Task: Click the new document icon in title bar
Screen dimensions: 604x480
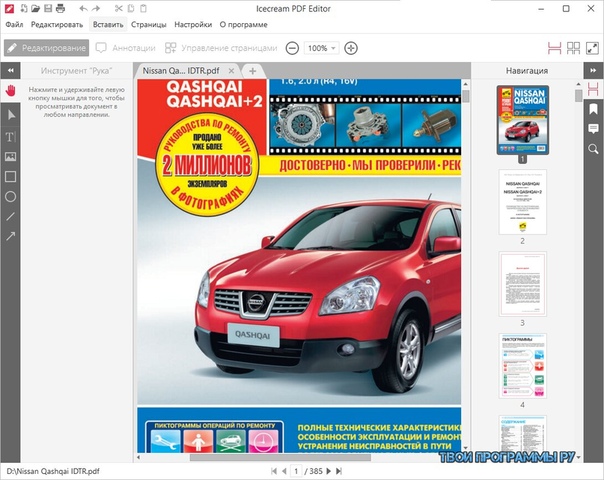Action: click(x=24, y=8)
